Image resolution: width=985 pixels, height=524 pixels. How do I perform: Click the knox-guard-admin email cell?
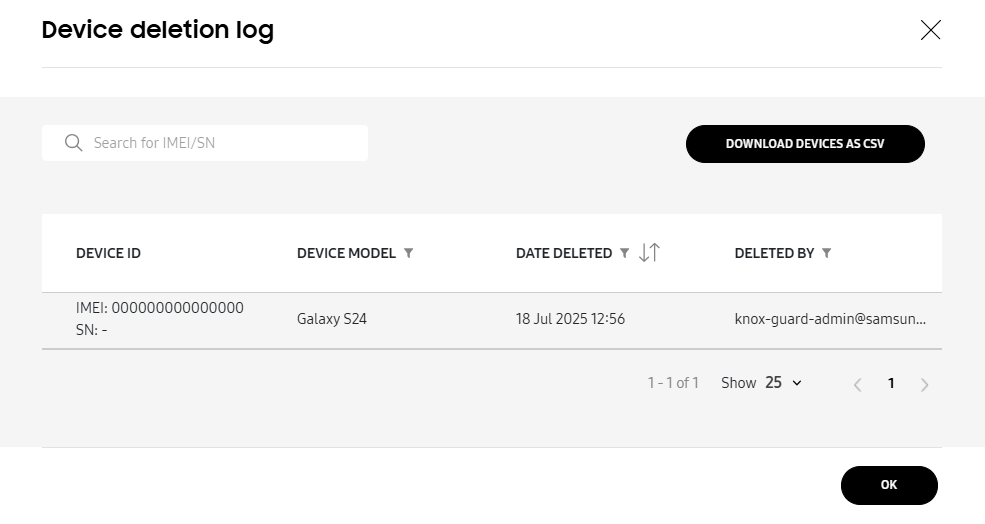(x=830, y=320)
